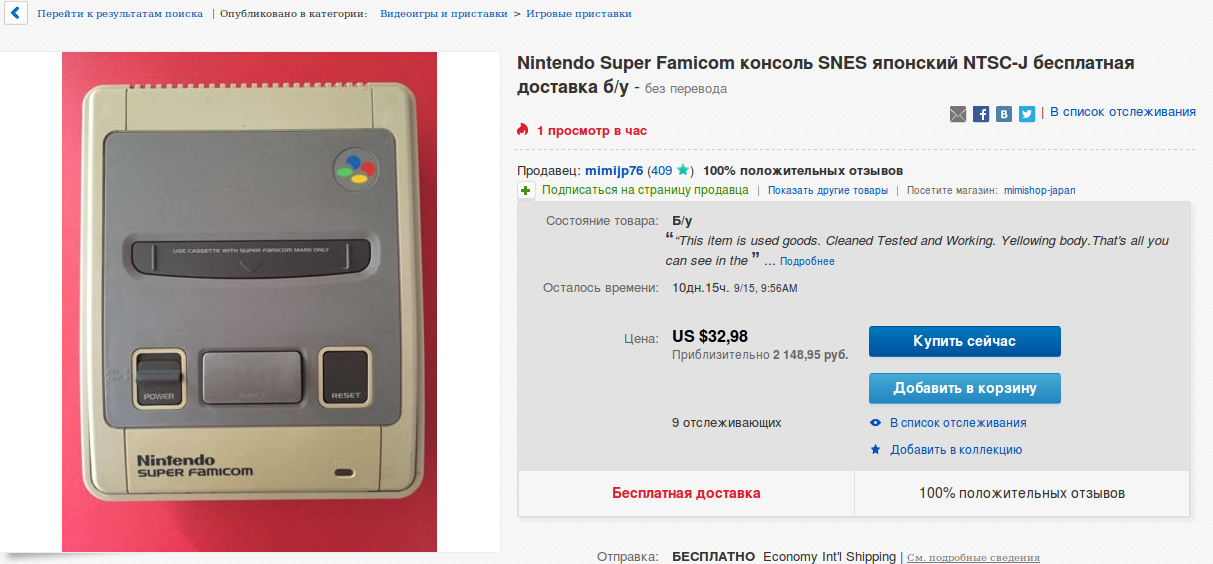Share listing on Twitter
The width and height of the screenshot is (1213, 564).
1027,114
